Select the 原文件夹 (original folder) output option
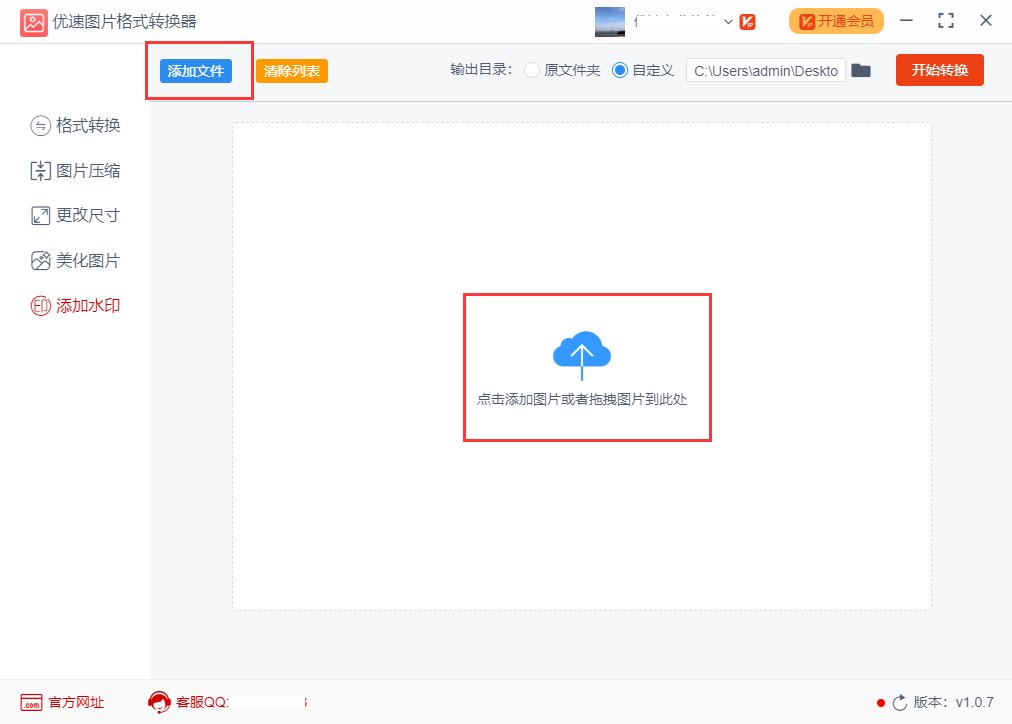1012x724 pixels. click(x=531, y=70)
